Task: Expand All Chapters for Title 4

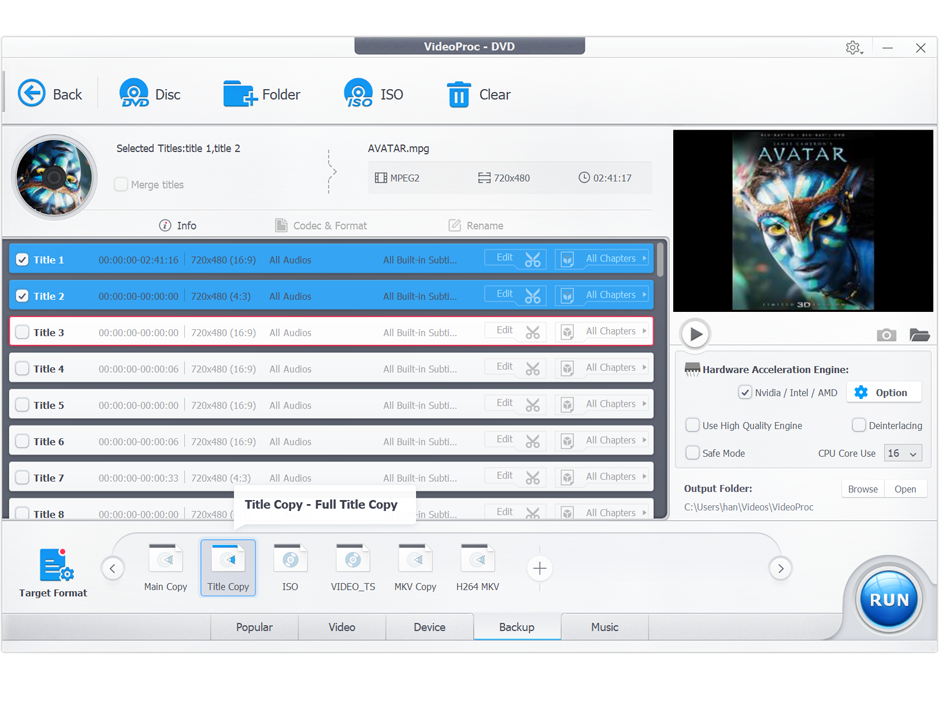Action: 616,367
